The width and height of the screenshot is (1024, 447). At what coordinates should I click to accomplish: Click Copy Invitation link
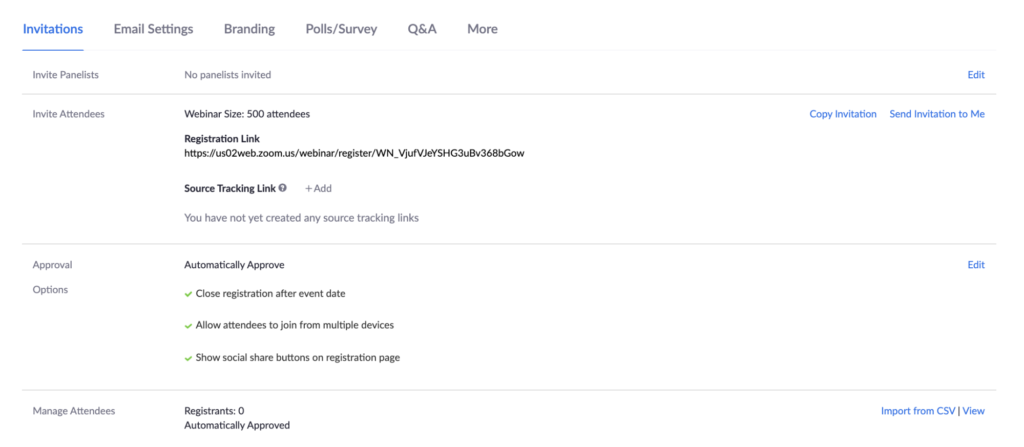coord(843,114)
